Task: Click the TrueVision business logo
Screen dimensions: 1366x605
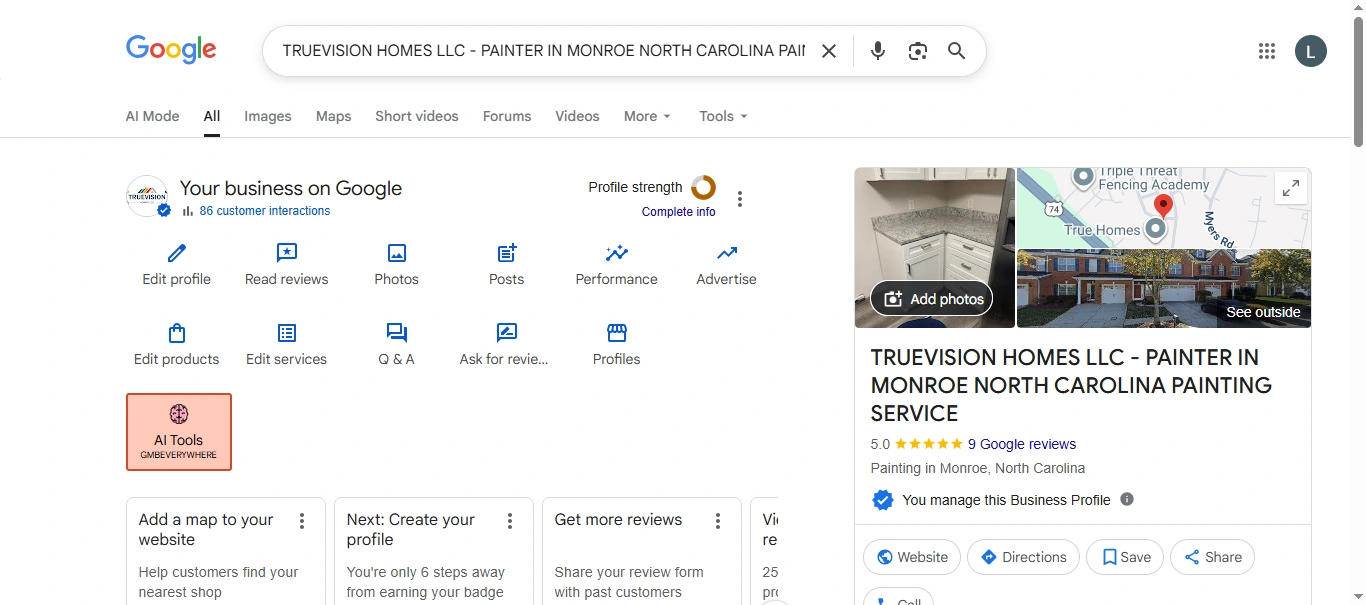Action: point(148,197)
